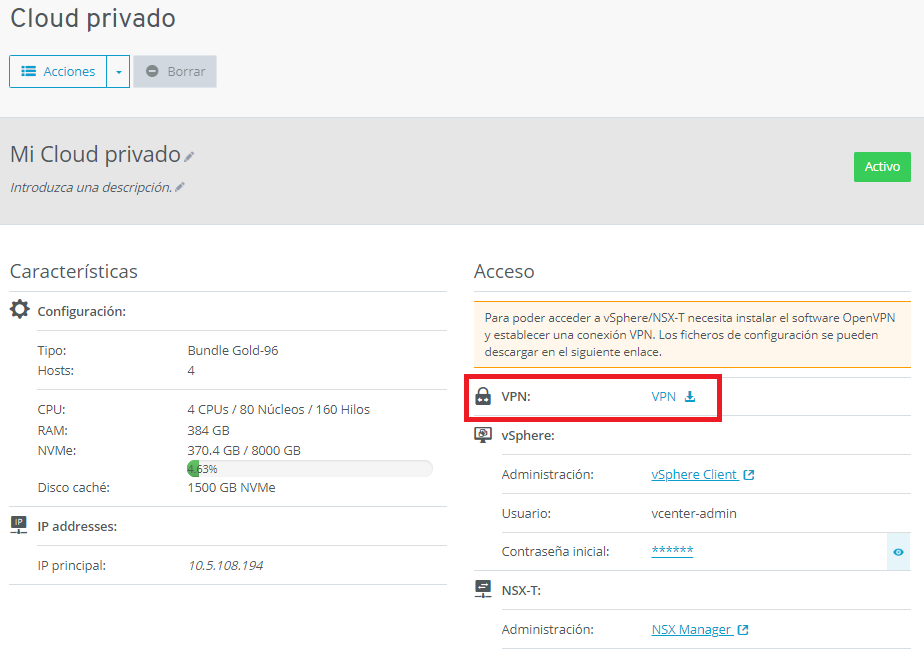Click the Acciones list icon
Image resolution: width=924 pixels, height=671 pixels.
pos(29,71)
